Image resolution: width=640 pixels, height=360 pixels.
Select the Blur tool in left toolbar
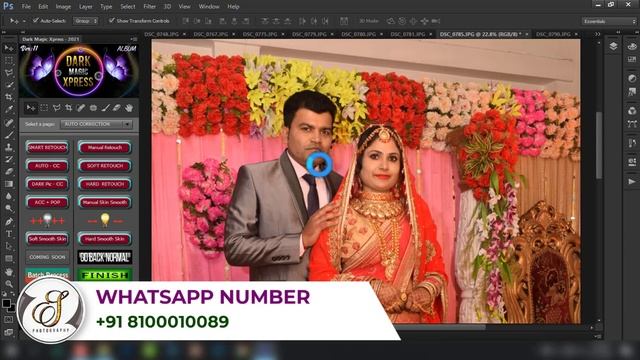click(9, 196)
